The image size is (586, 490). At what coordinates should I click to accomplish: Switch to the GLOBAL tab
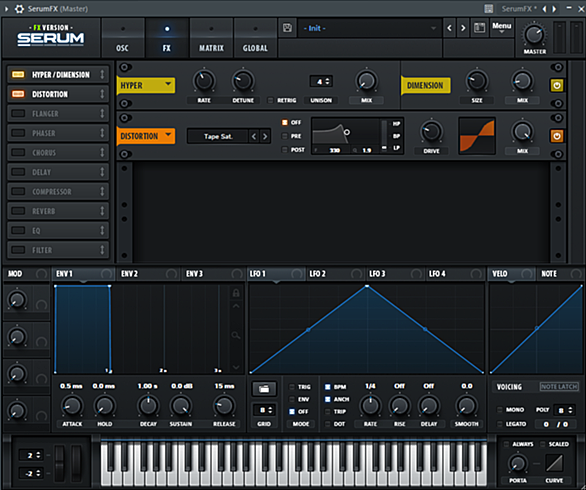[x=255, y=39]
